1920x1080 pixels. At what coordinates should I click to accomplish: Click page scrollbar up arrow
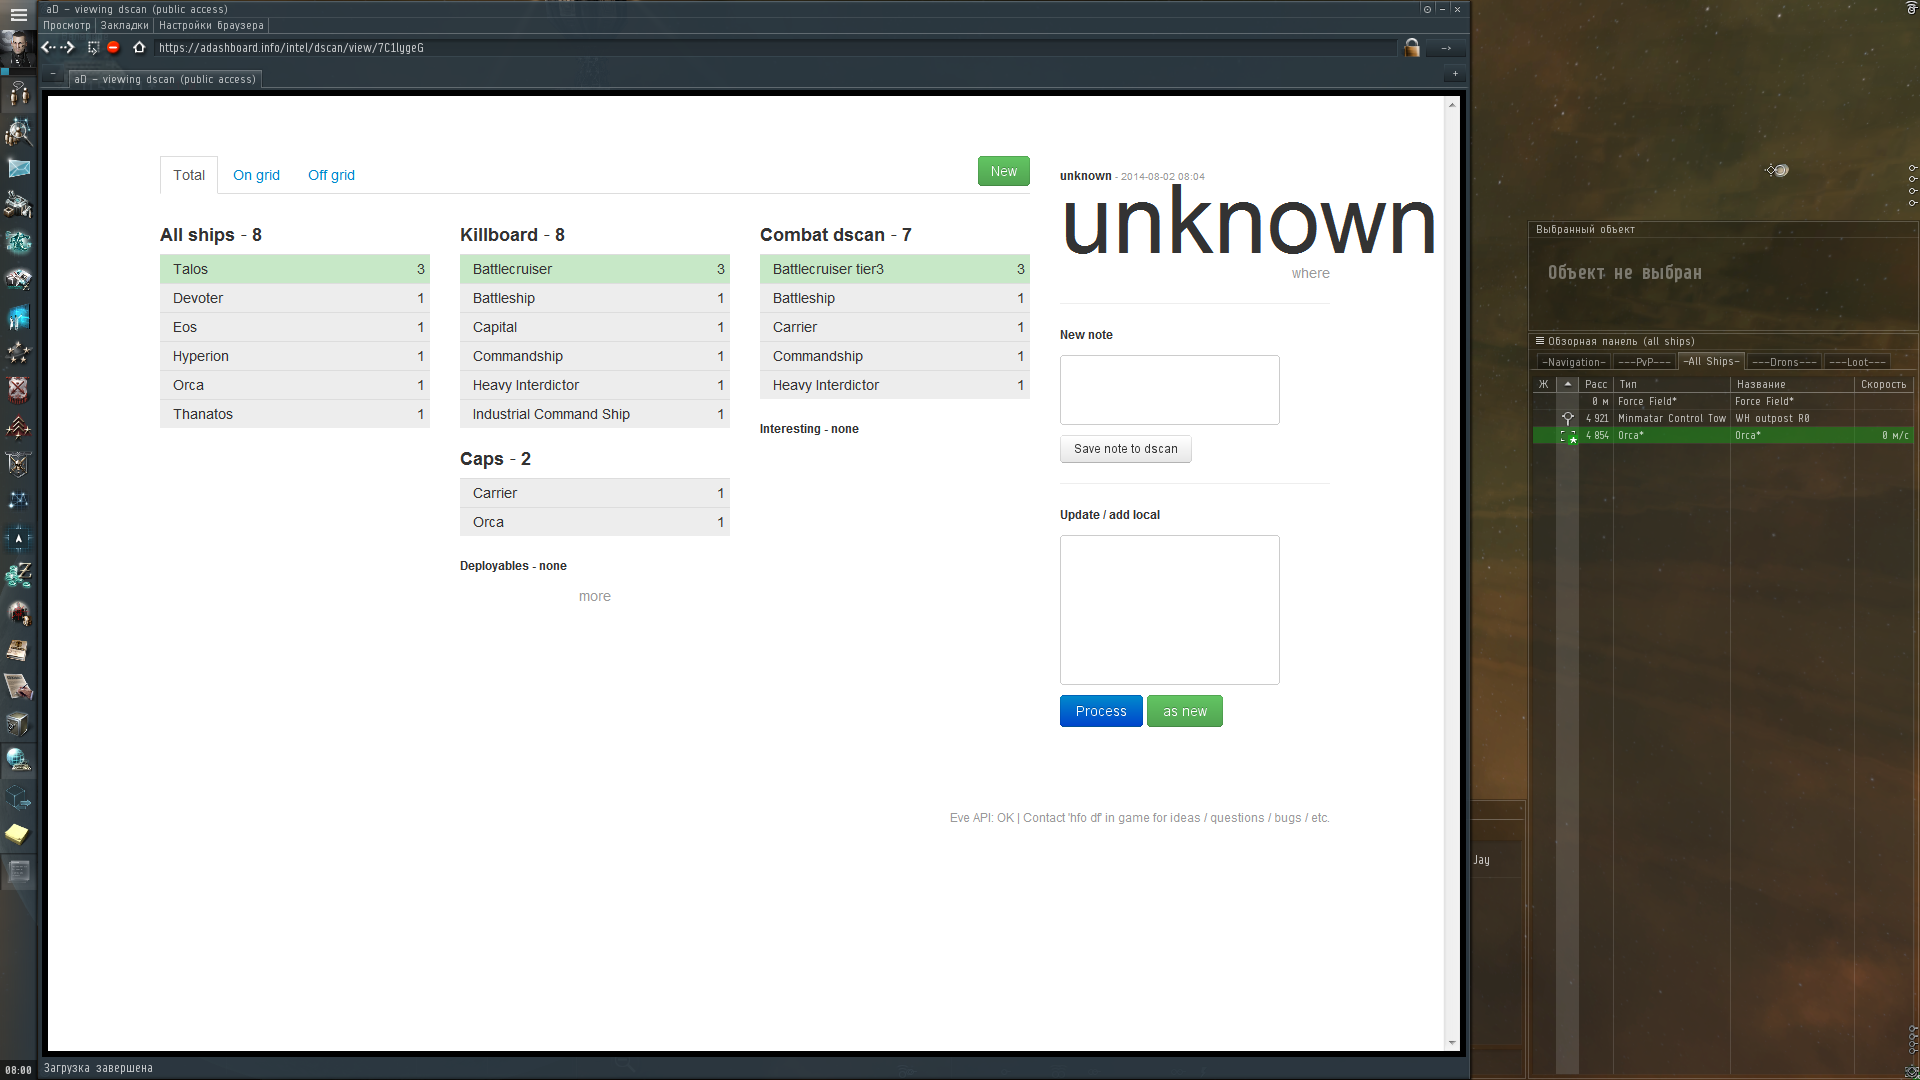coord(1452,104)
